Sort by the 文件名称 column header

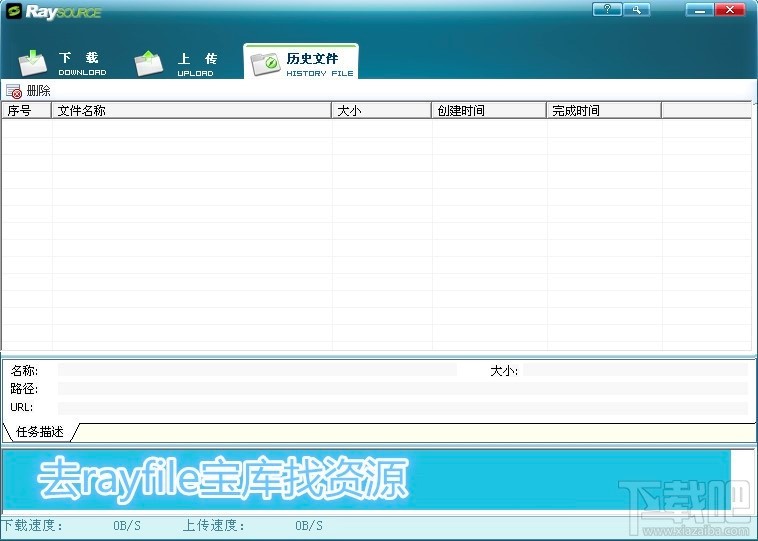point(191,110)
